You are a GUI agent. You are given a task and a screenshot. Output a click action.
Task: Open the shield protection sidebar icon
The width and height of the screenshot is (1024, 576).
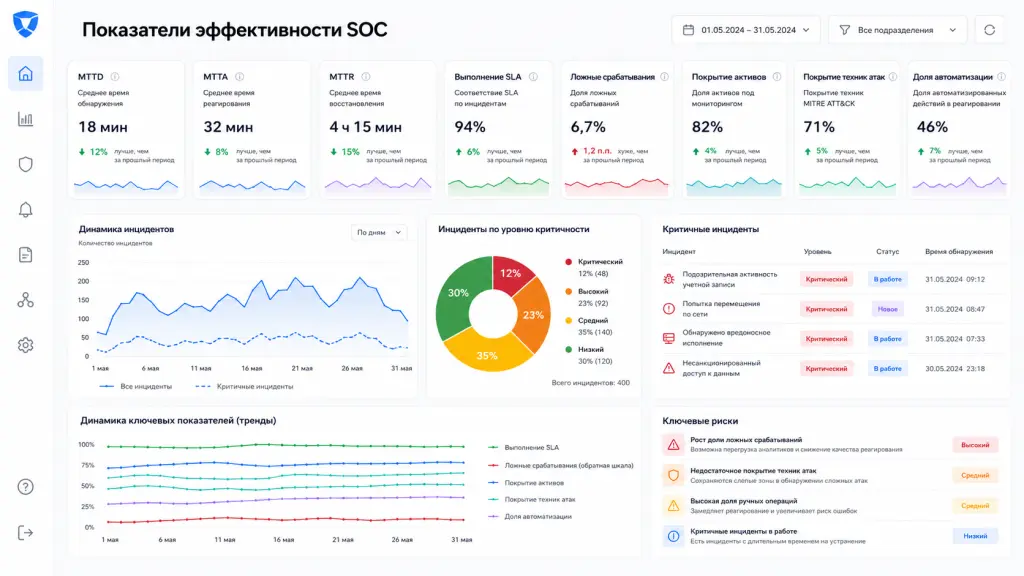[x=25, y=164]
